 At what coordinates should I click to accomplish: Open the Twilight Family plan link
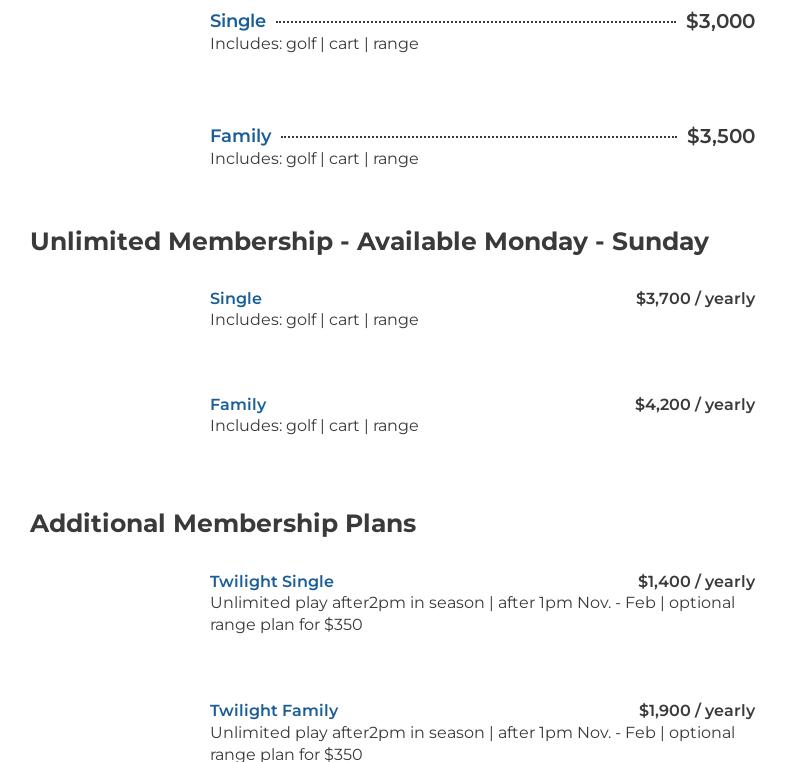(x=274, y=710)
